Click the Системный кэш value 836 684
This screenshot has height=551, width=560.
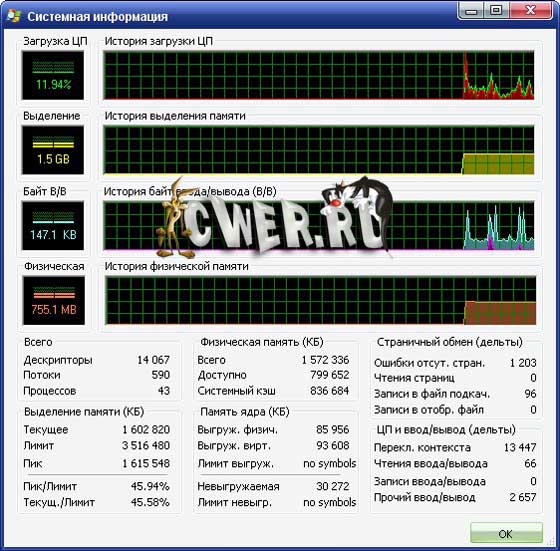coord(329,391)
